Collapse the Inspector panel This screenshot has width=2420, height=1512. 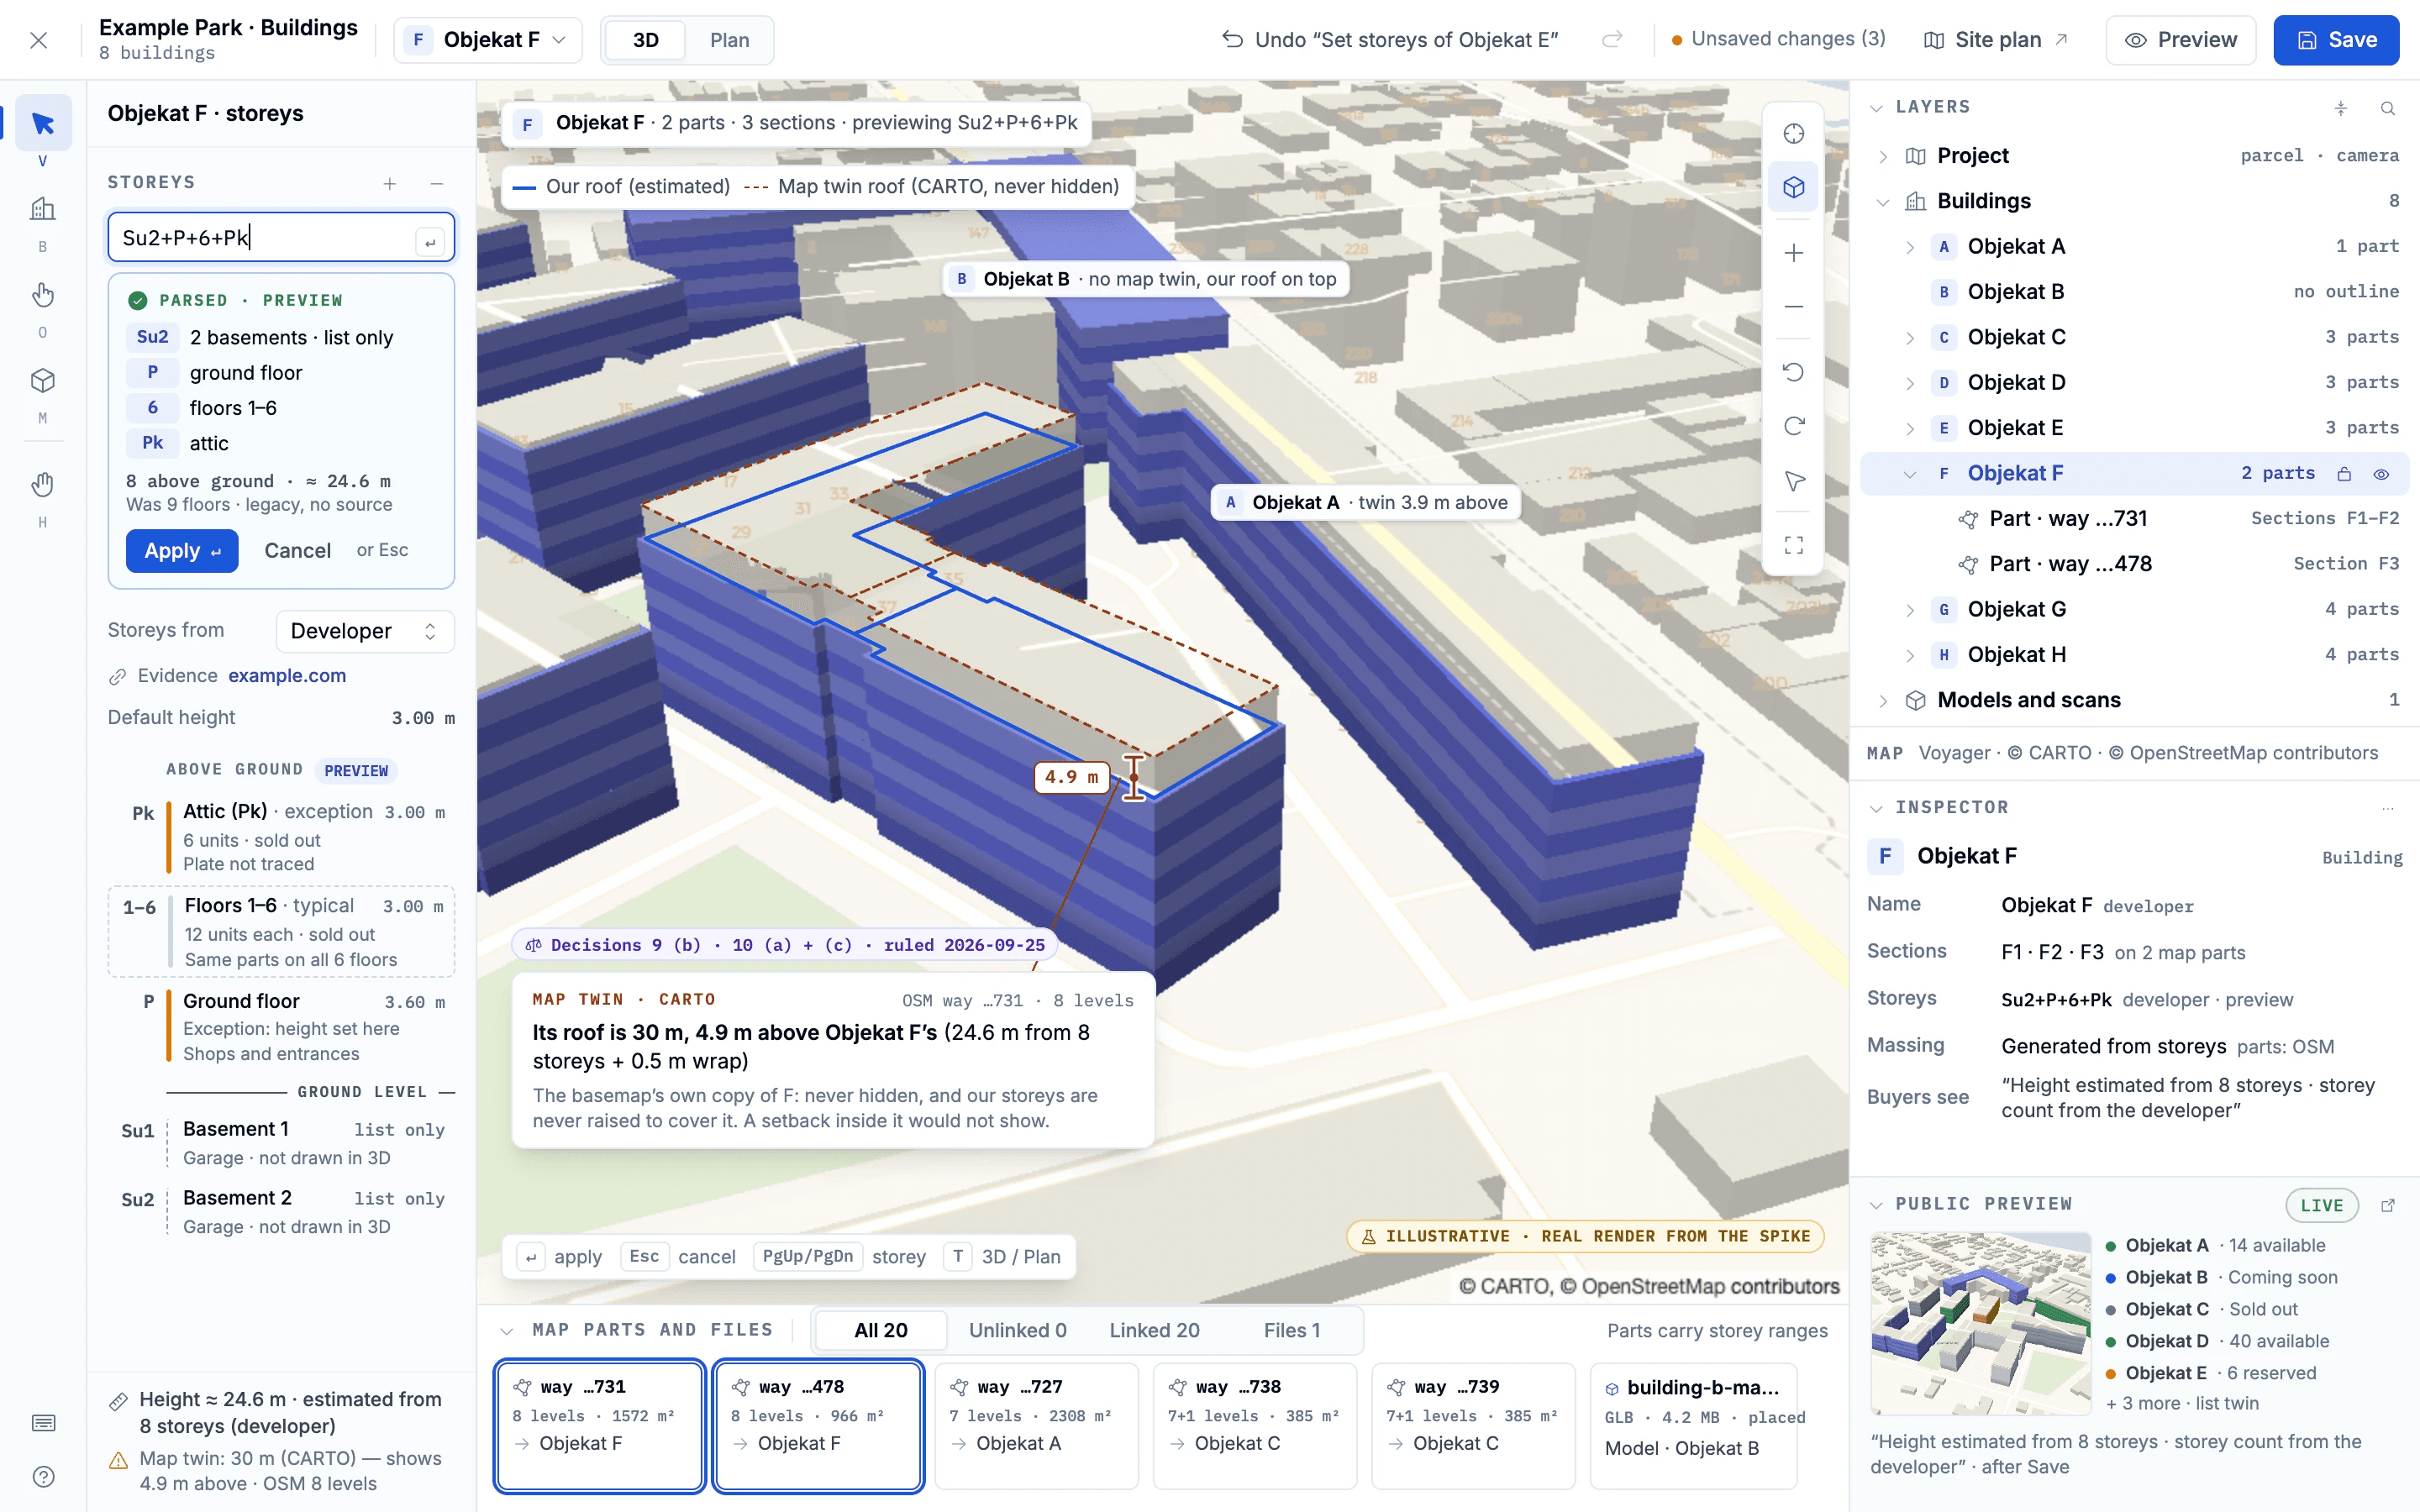[1876, 808]
